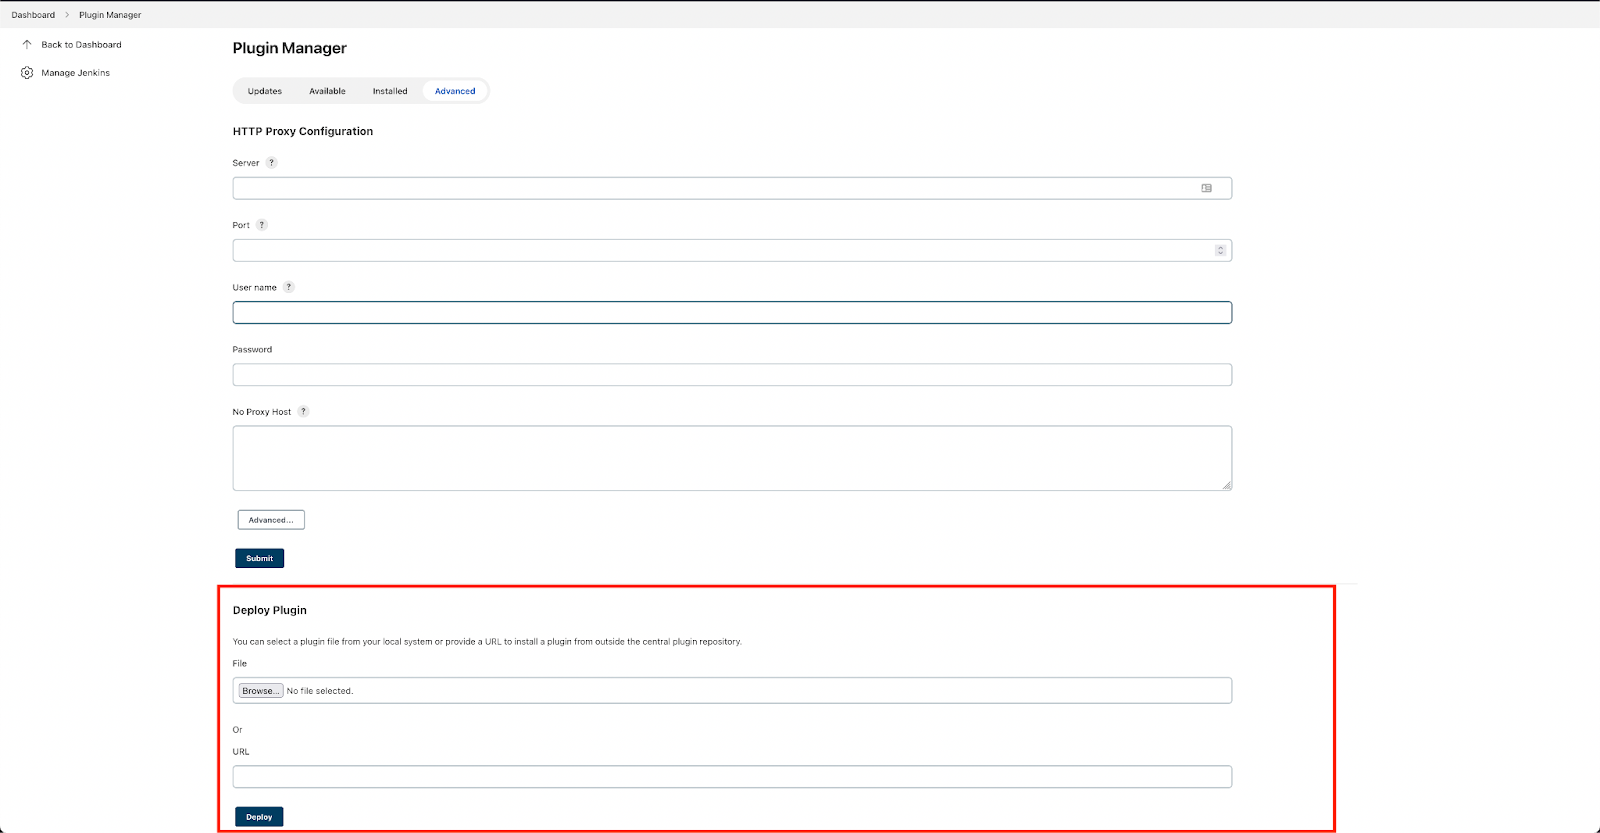This screenshot has height=833, width=1600.
Task: Click into the Password field
Action: 732,375
